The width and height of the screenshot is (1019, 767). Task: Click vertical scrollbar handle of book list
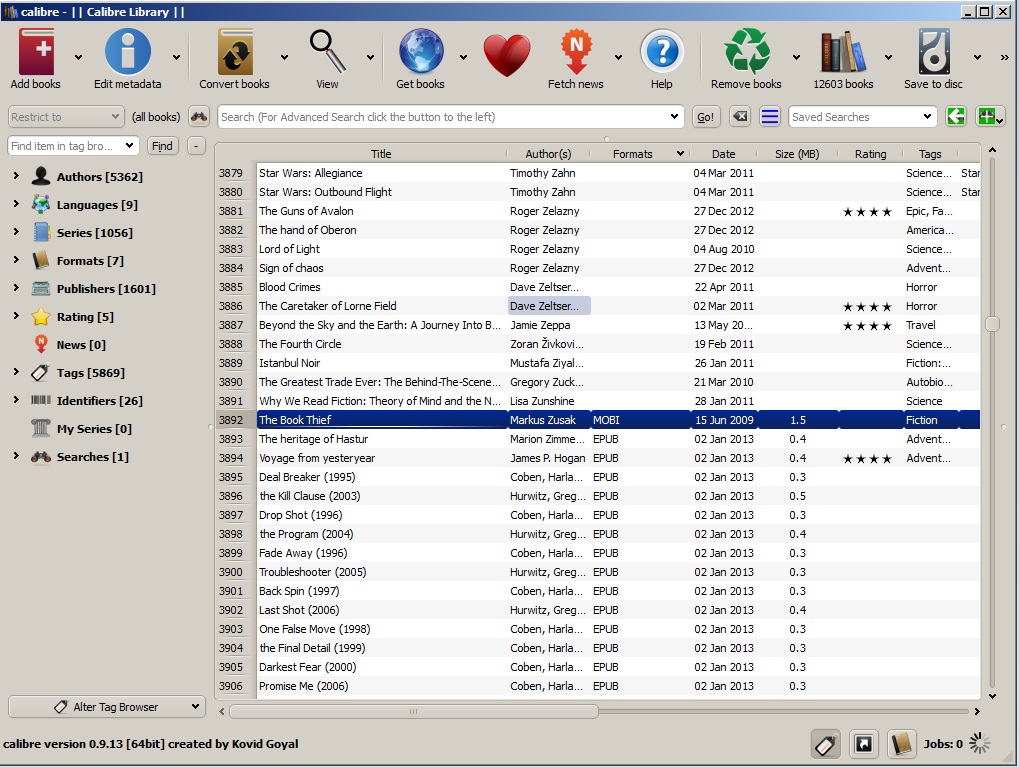click(x=992, y=324)
